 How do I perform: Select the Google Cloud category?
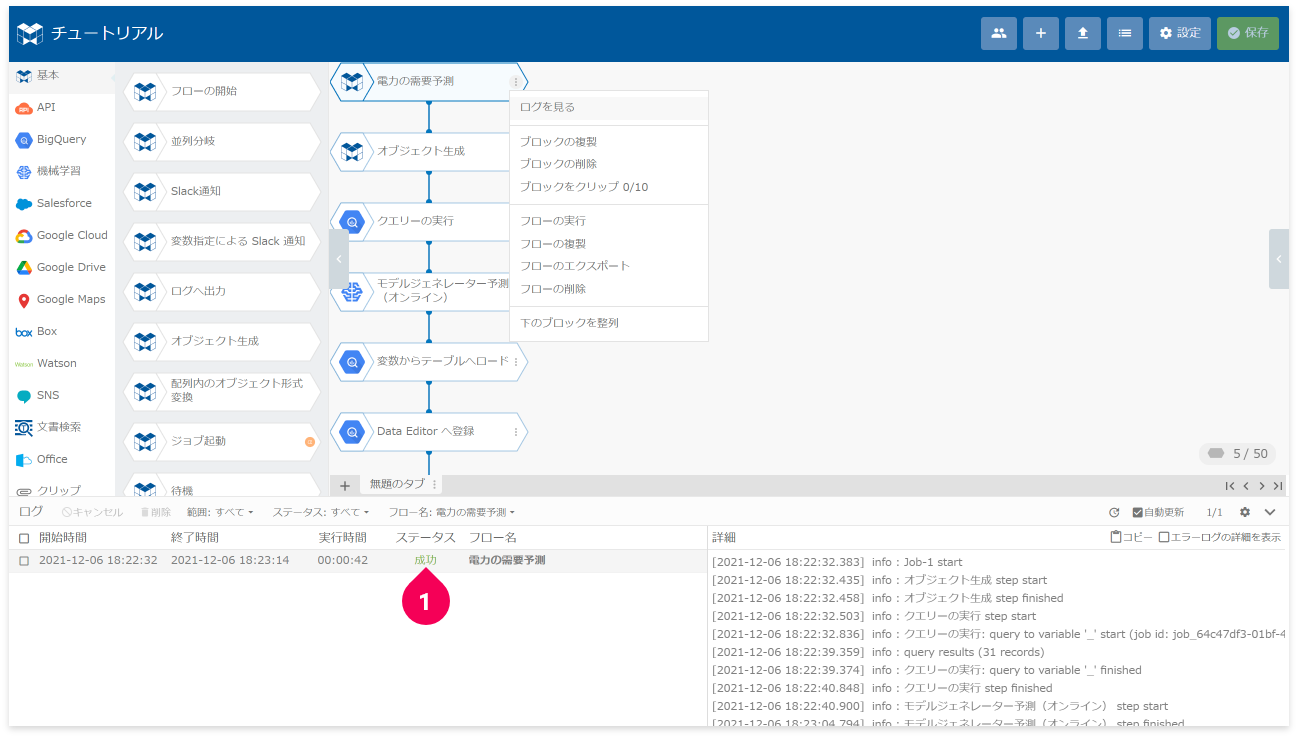[x=62, y=235]
